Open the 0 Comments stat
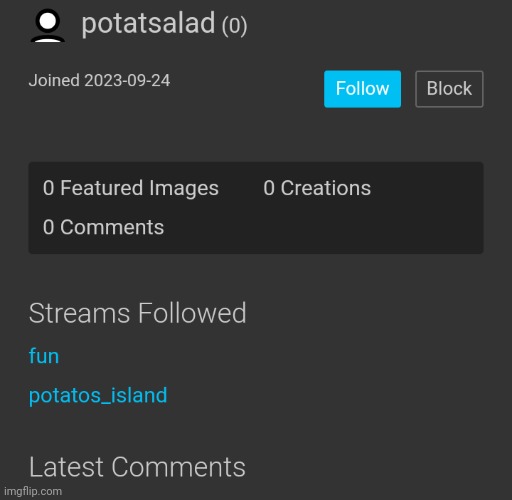Image resolution: width=512 pixels, height=500 pixels. (x=103, y=227)
